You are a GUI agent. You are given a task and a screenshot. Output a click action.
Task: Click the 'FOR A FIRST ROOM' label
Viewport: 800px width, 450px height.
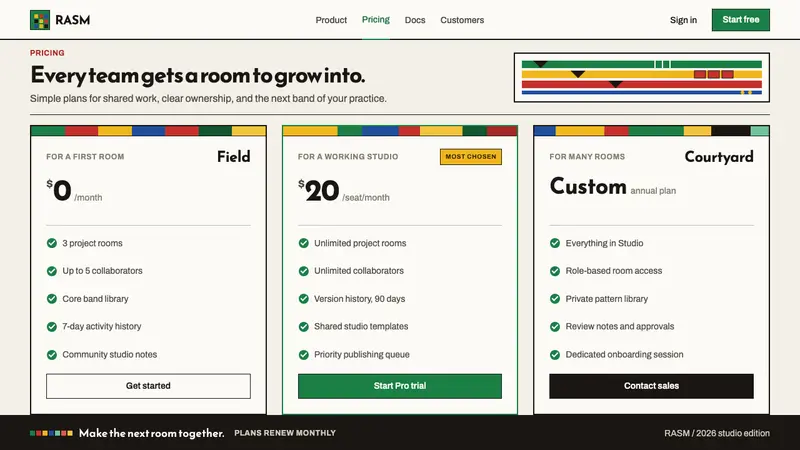[x=85, y=157]
